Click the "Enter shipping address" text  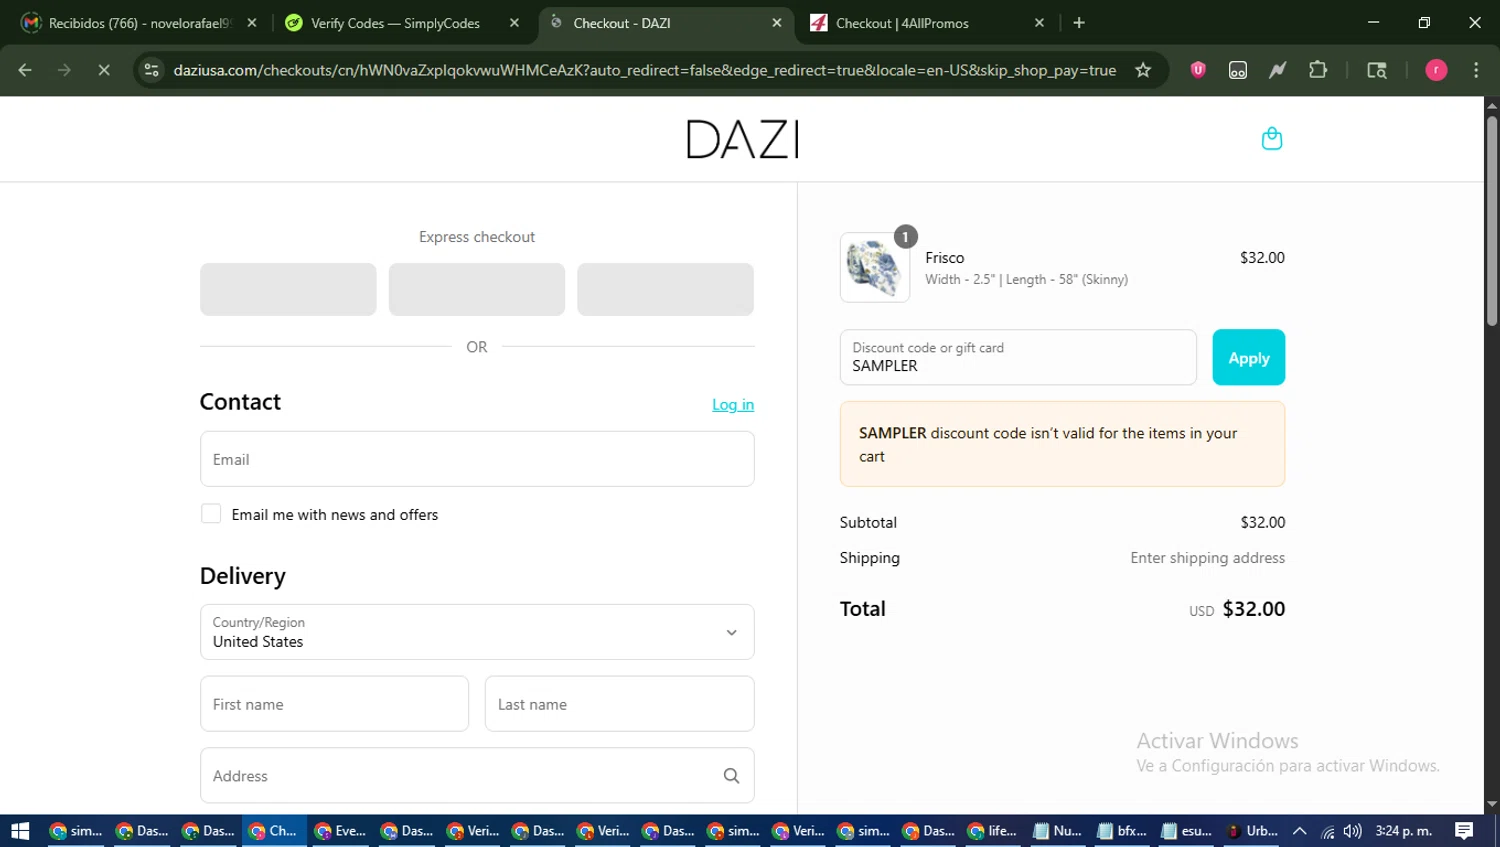[1208, 558]
